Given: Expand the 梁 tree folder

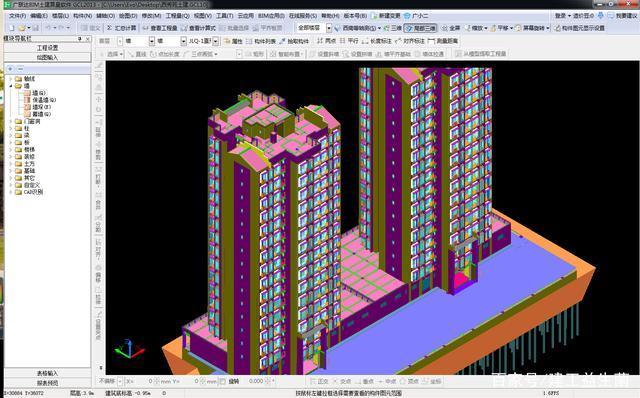Looking at the screenshot, I should pos(11,135).
